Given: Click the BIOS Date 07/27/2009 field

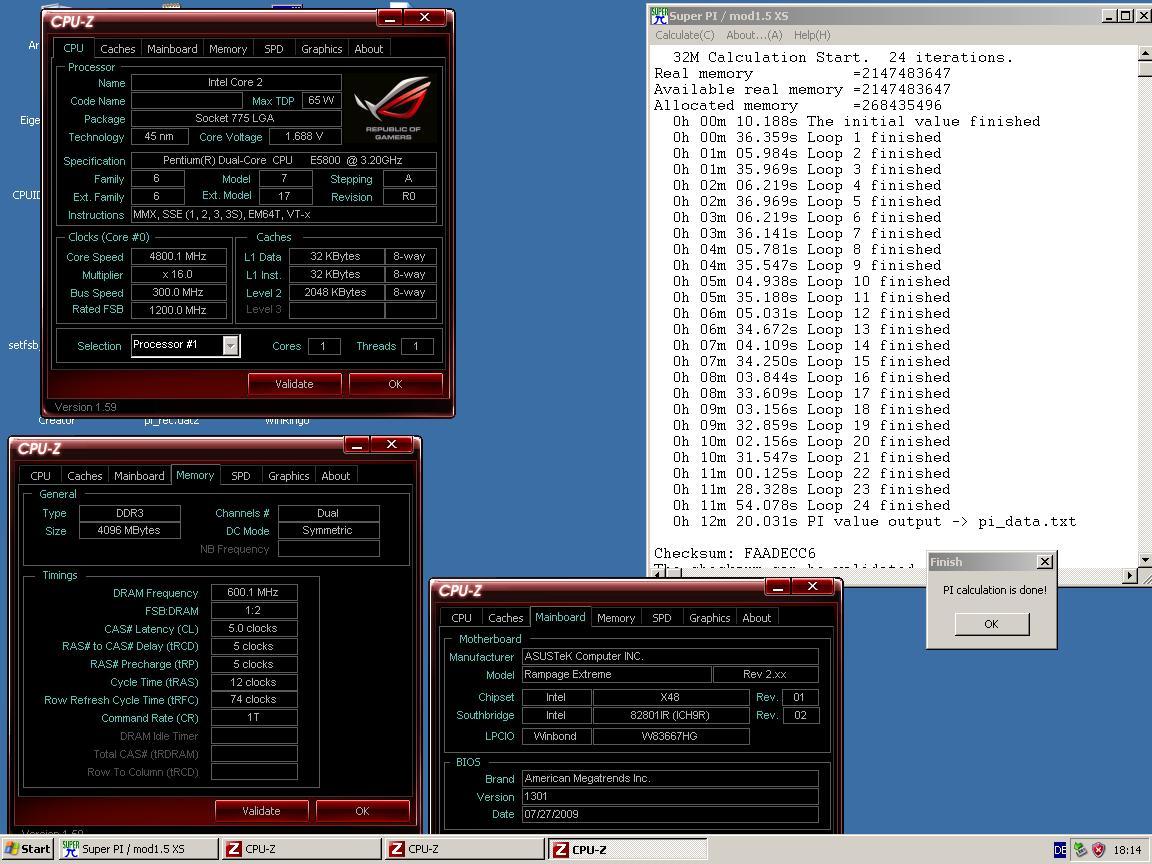Looking at the screenshot, I should tap(670, 814).
